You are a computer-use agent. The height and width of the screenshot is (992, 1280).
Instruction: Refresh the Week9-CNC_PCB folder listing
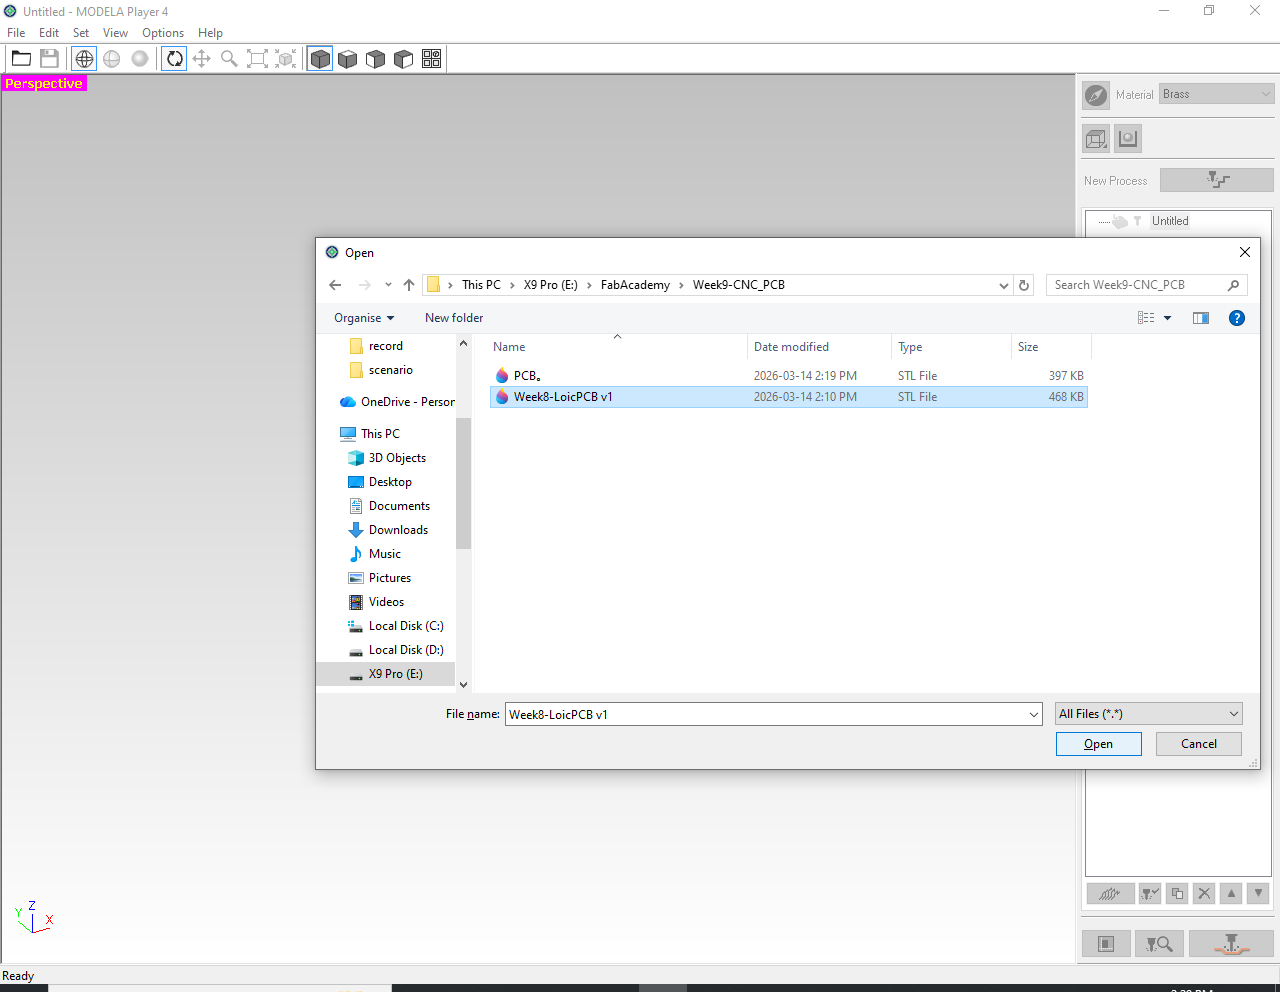1024,285
